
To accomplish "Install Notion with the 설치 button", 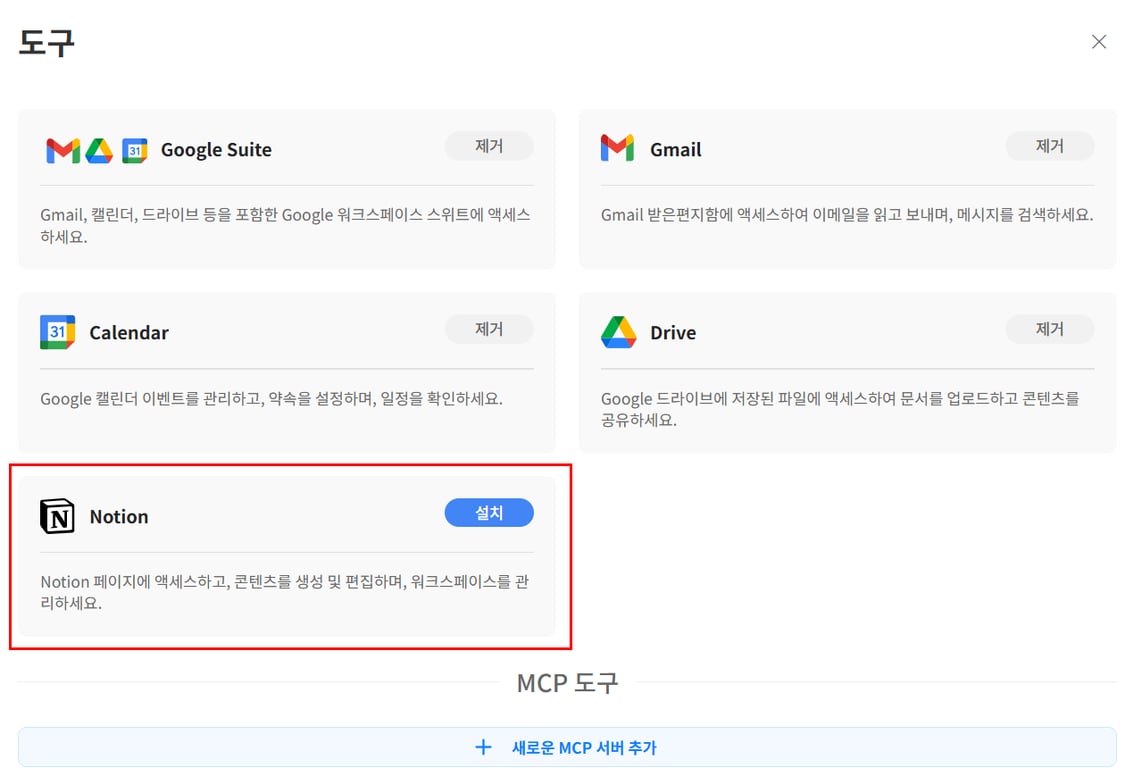I will [x=489, y=512].
